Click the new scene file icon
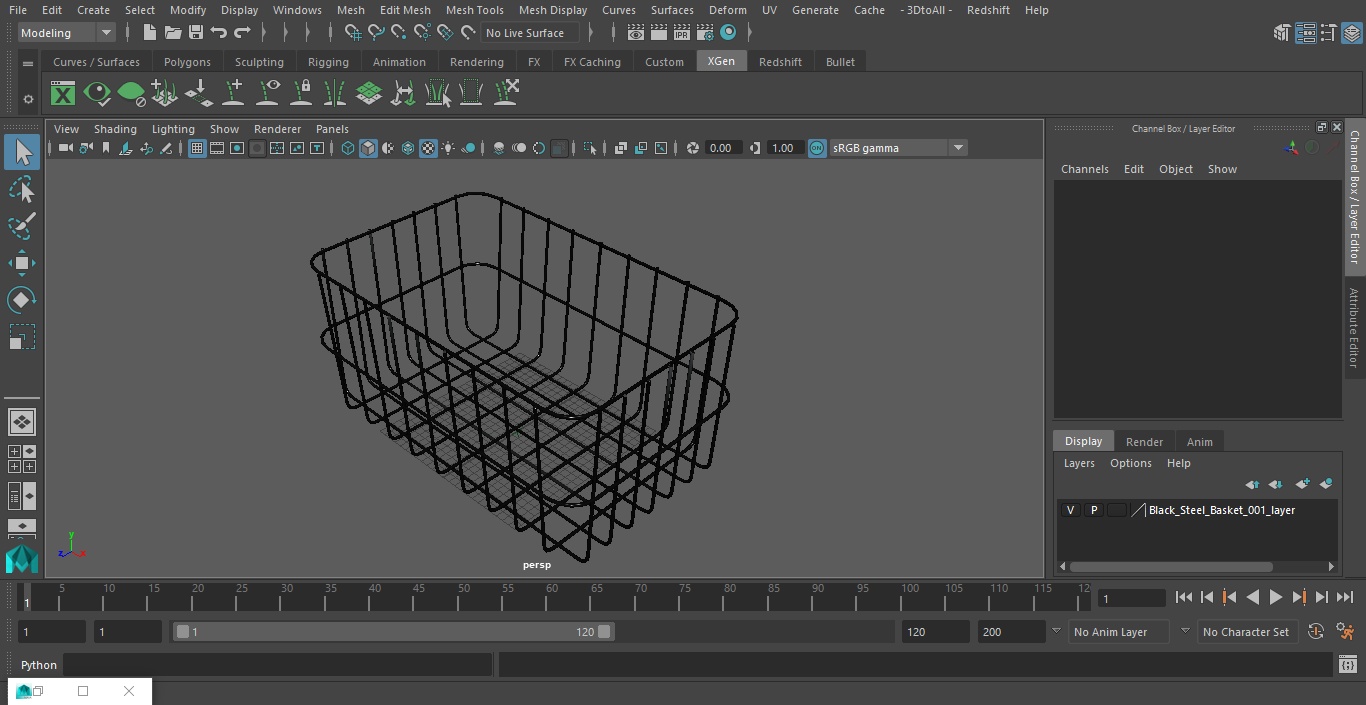The height and width of the screenshot is (705, 1366). (149, 33)
